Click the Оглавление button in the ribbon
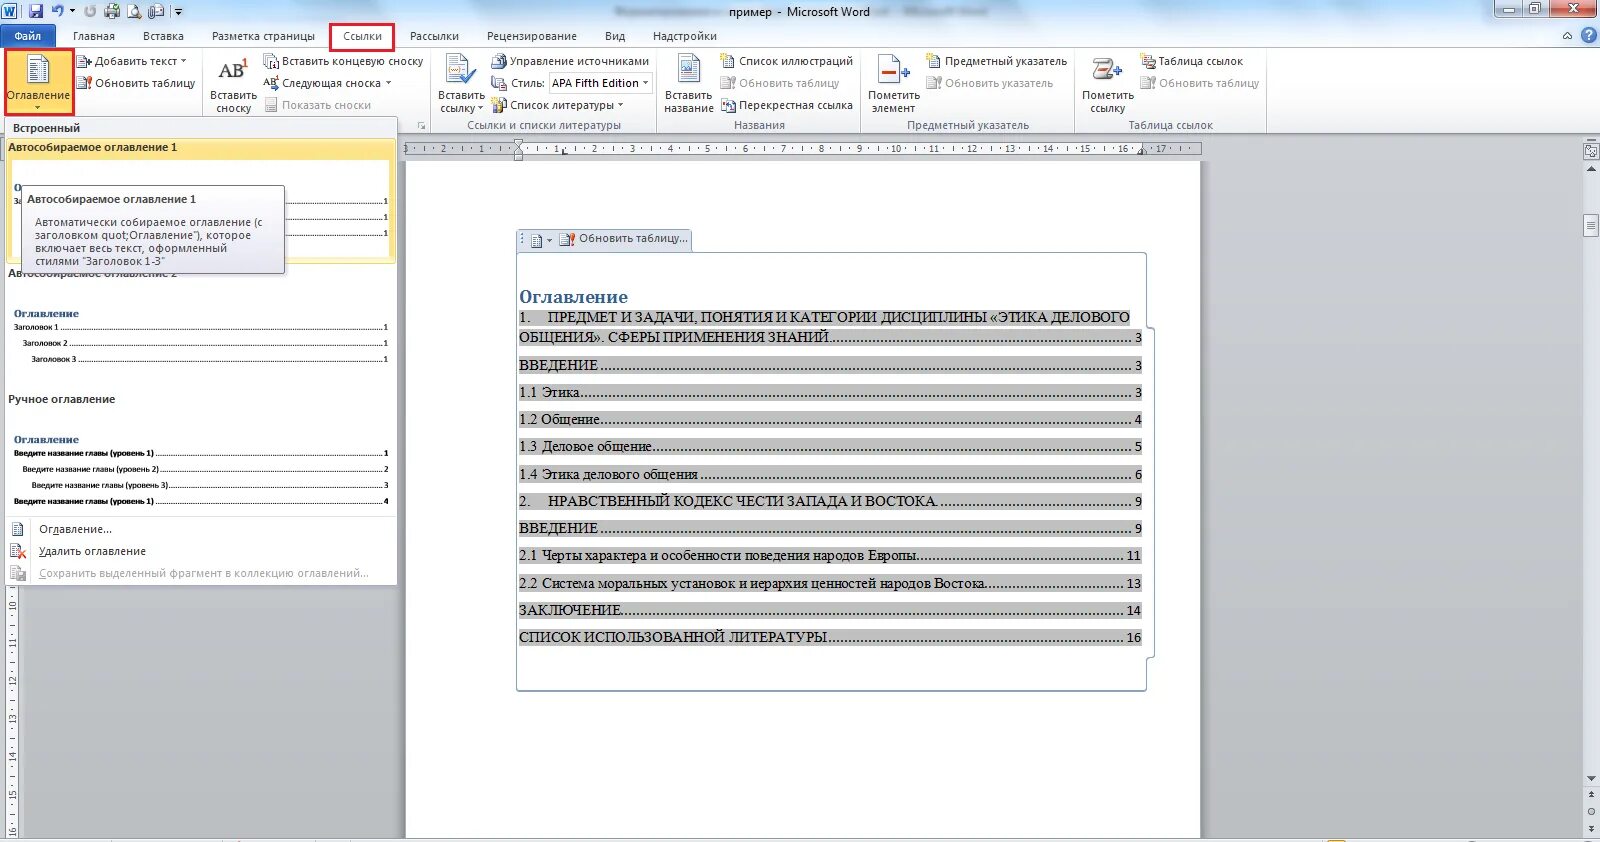The width and height of the screenshot is (1600, 842). point(38,82)
